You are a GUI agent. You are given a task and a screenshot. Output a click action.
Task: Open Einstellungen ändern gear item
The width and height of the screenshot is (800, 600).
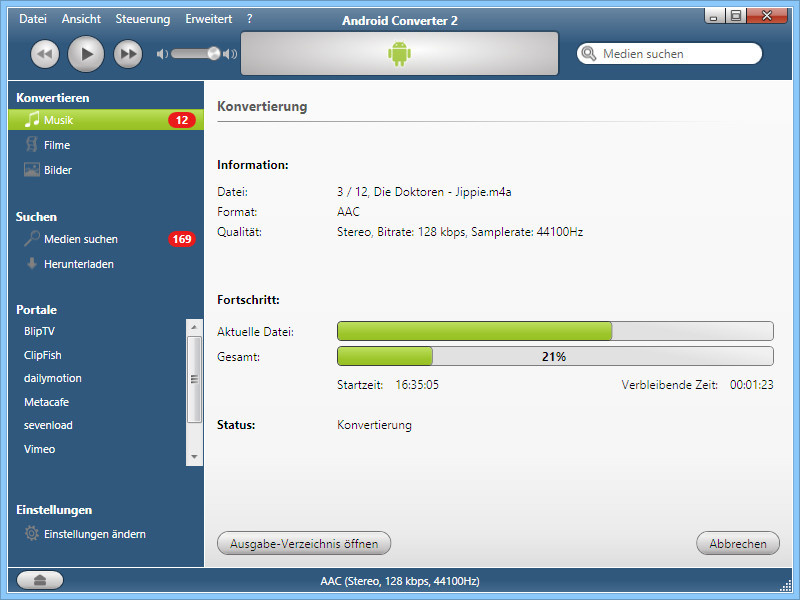(x=85, y=534)
